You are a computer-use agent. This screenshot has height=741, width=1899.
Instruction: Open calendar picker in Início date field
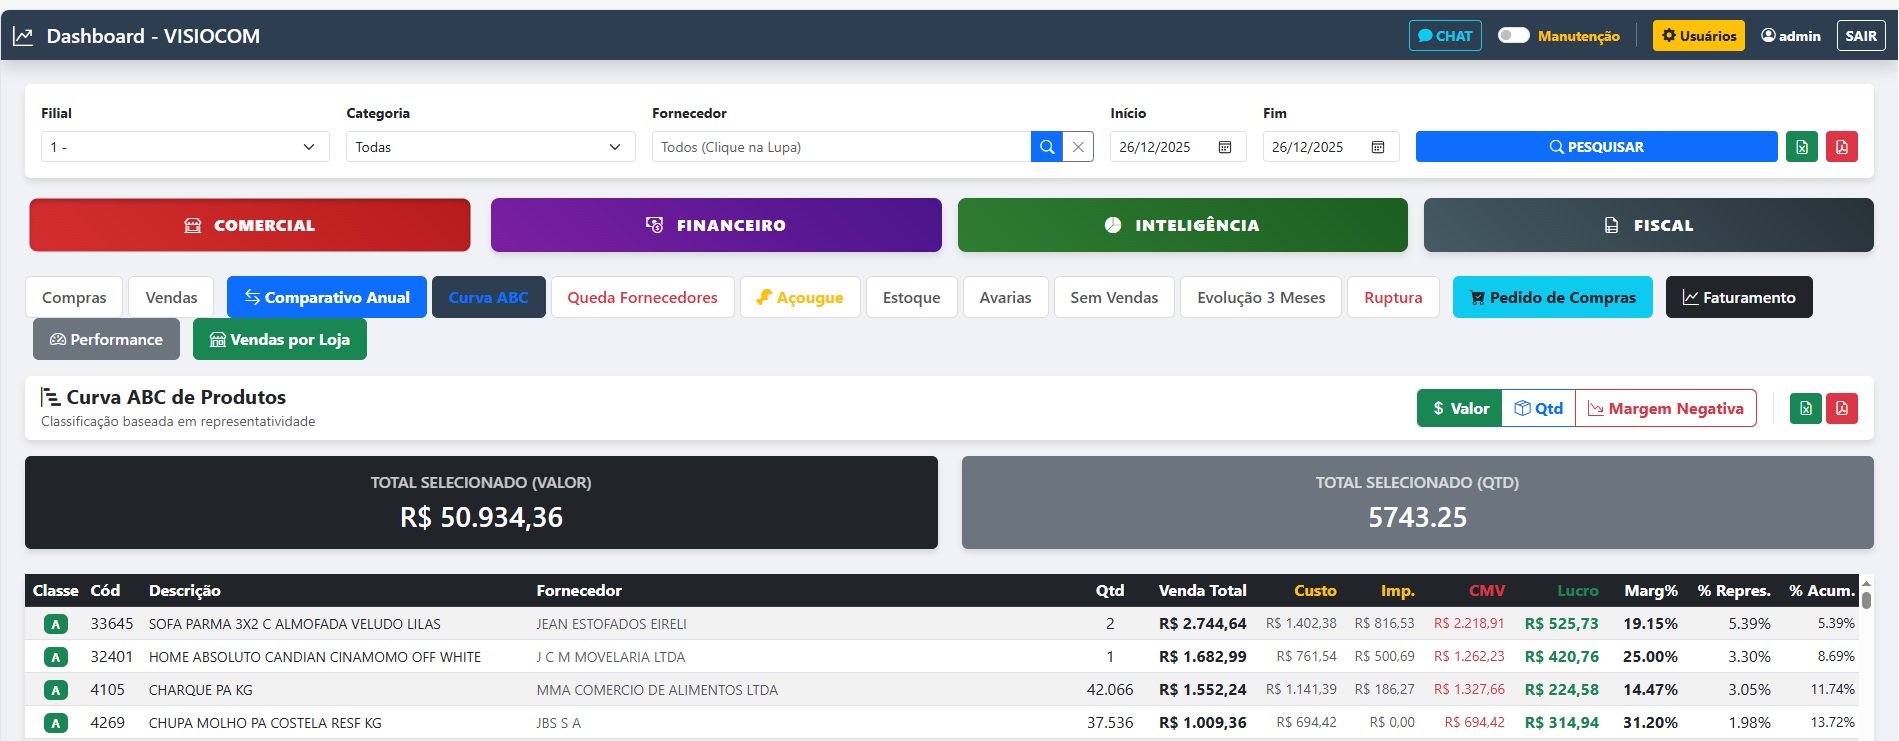1225,147
